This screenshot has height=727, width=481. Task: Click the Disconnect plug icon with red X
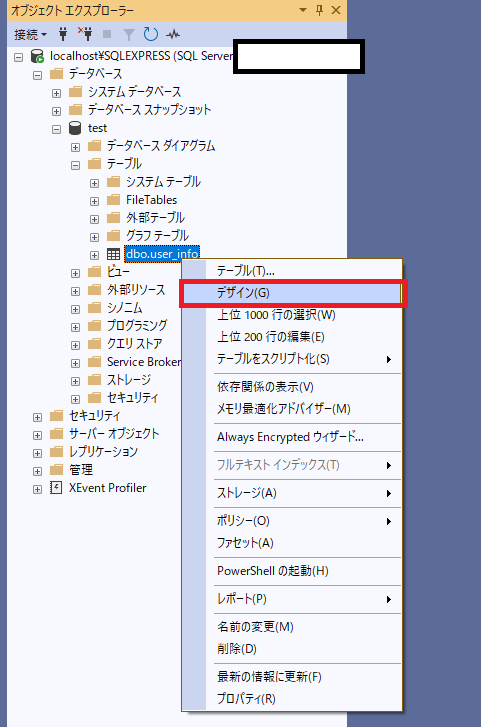click(x=85, y=34)
